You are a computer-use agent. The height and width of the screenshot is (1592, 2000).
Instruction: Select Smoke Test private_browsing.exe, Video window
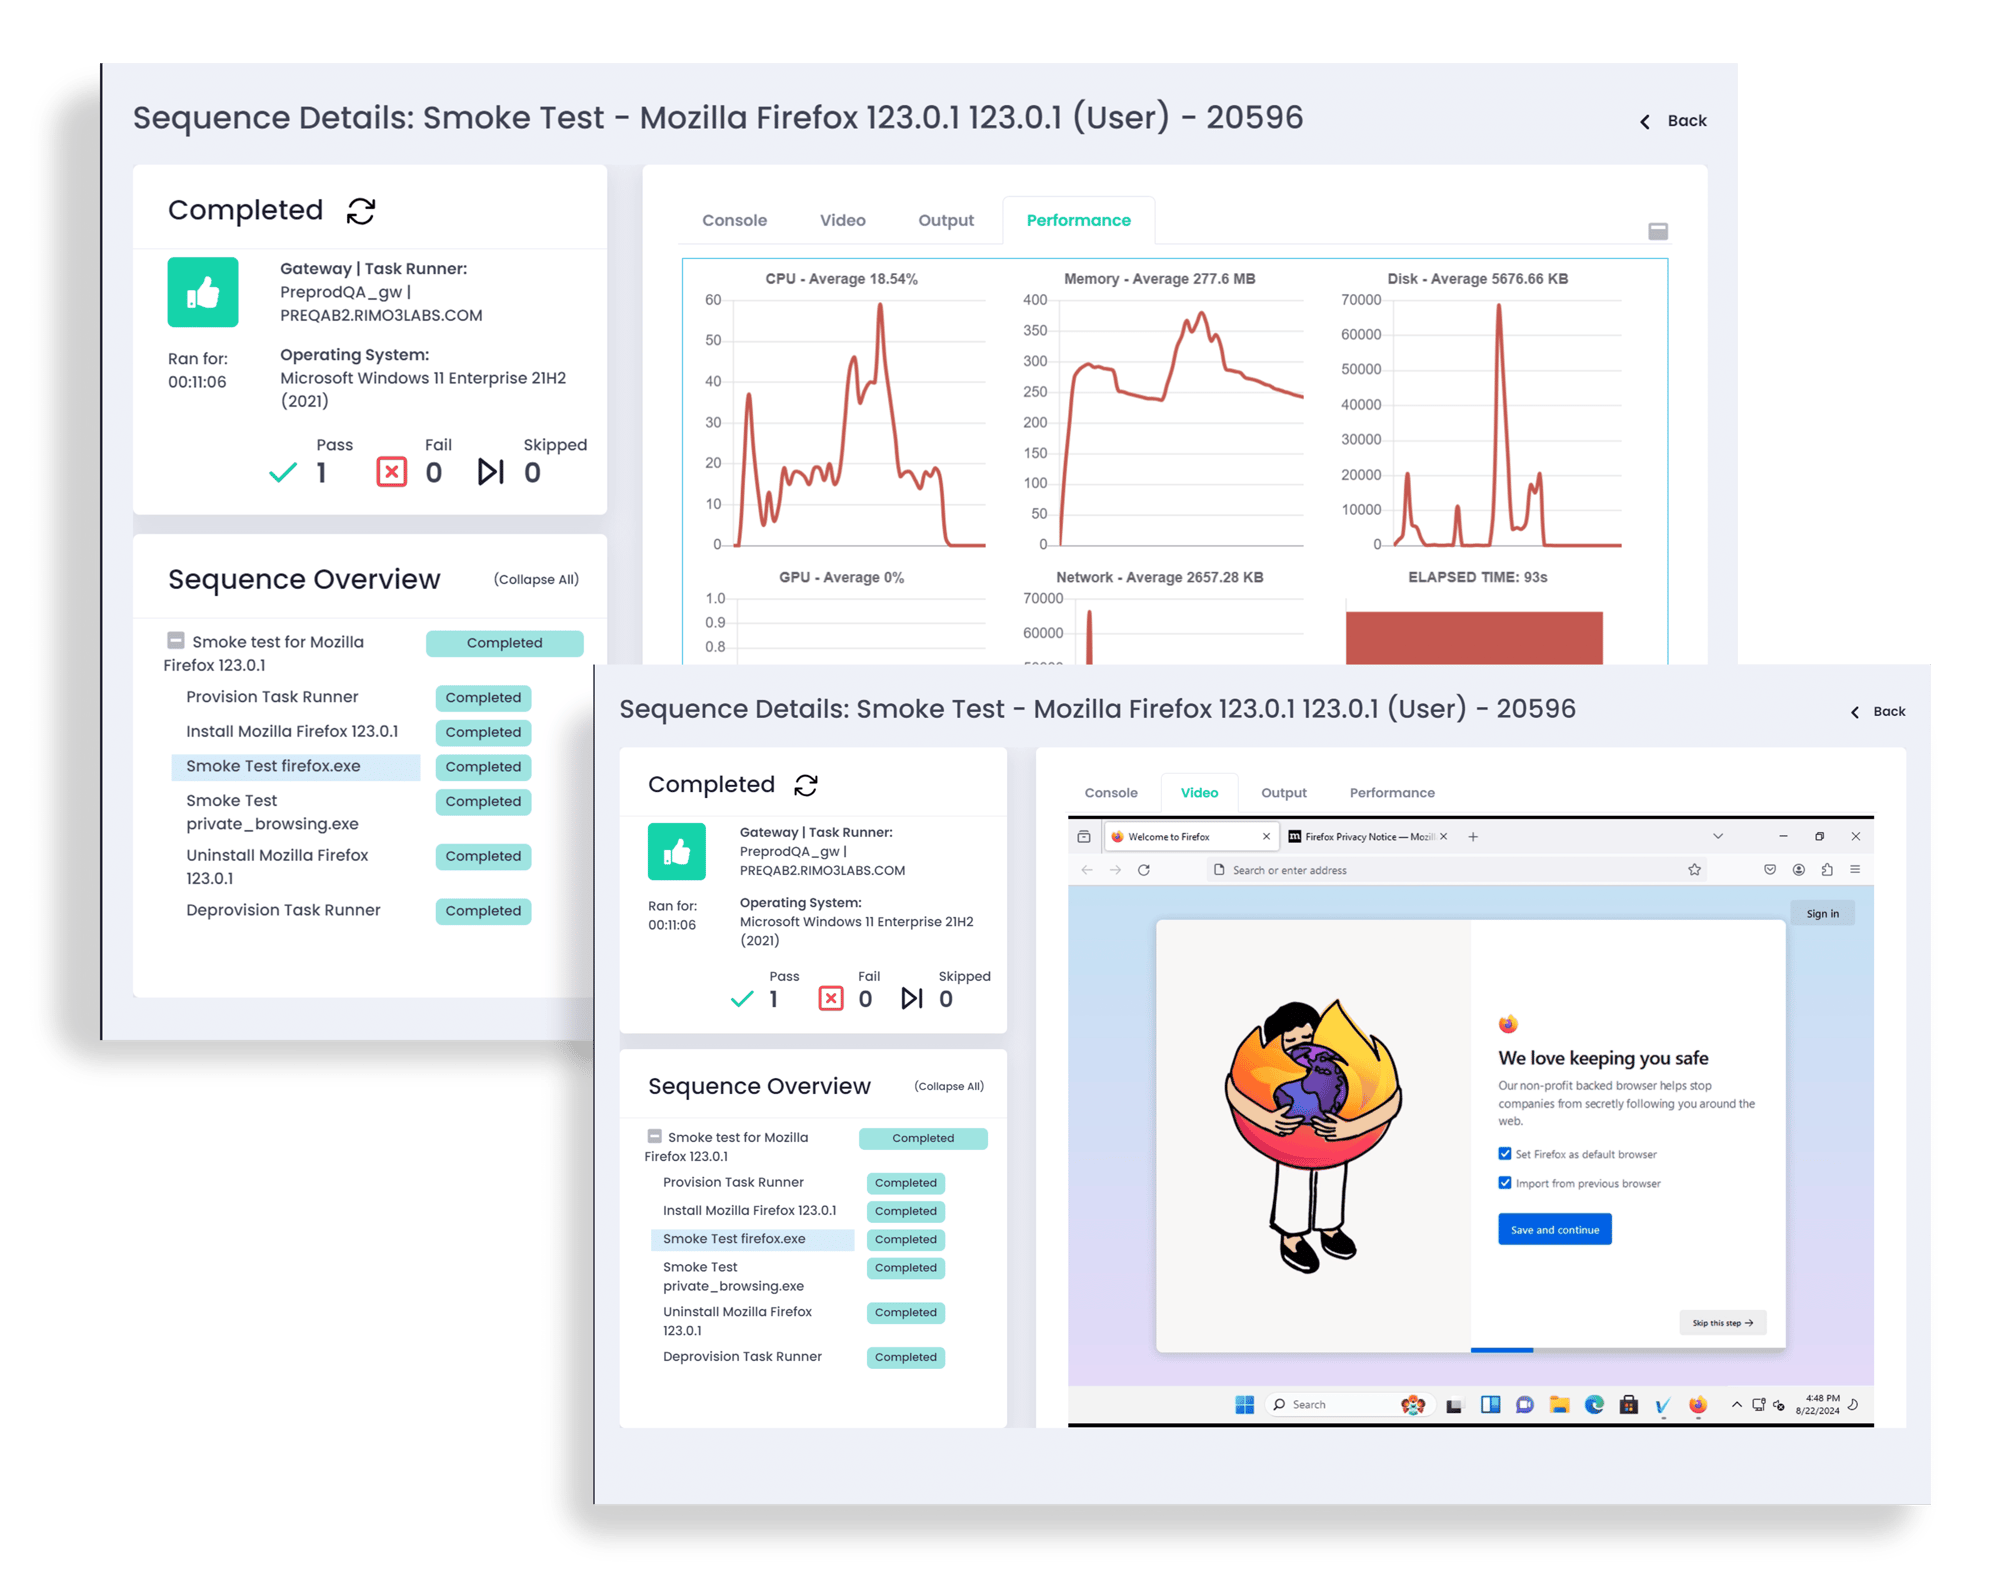click(x=733, y=1277)
